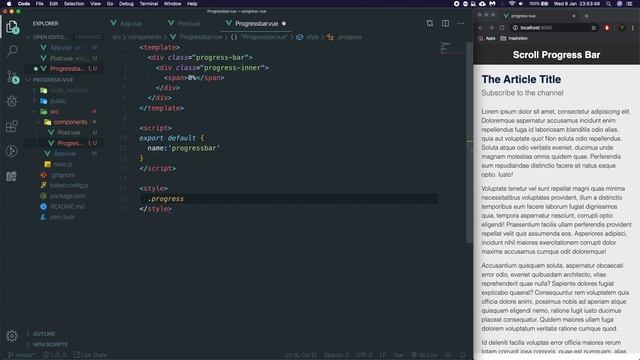Screen dimensions: 640x360
Task: Open the browser three-dot menu
Action: pyautogui.click(x=633, y=28)
